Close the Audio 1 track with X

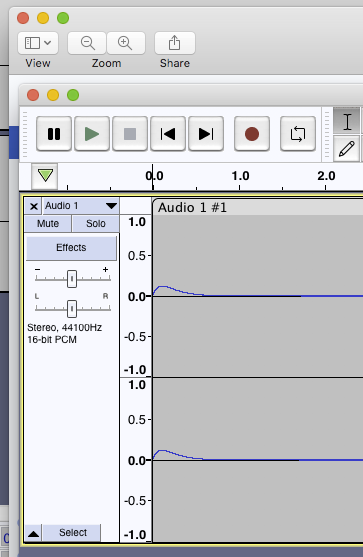click(x=34, y=206)
